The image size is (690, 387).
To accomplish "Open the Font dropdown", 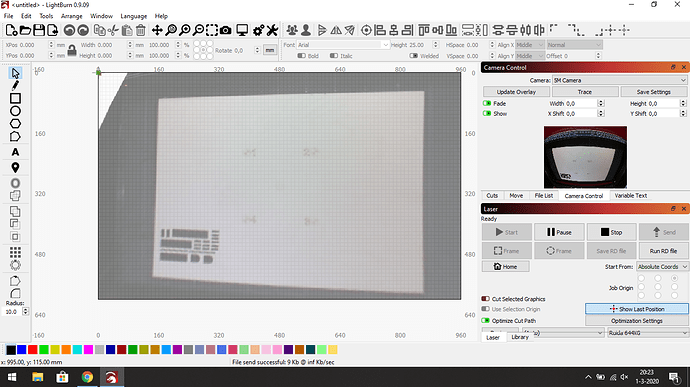I will coord(343,44).
